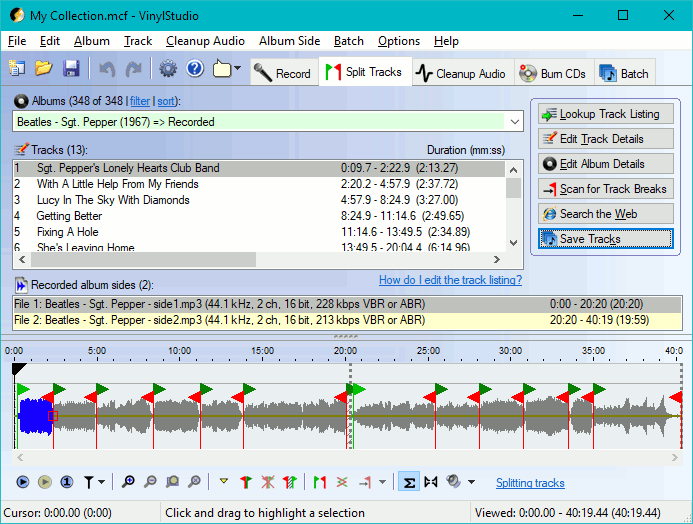This screenshot has height=524, width=693.
Task: Click the Scan for Track Breaks button
Action: (604, 189)
